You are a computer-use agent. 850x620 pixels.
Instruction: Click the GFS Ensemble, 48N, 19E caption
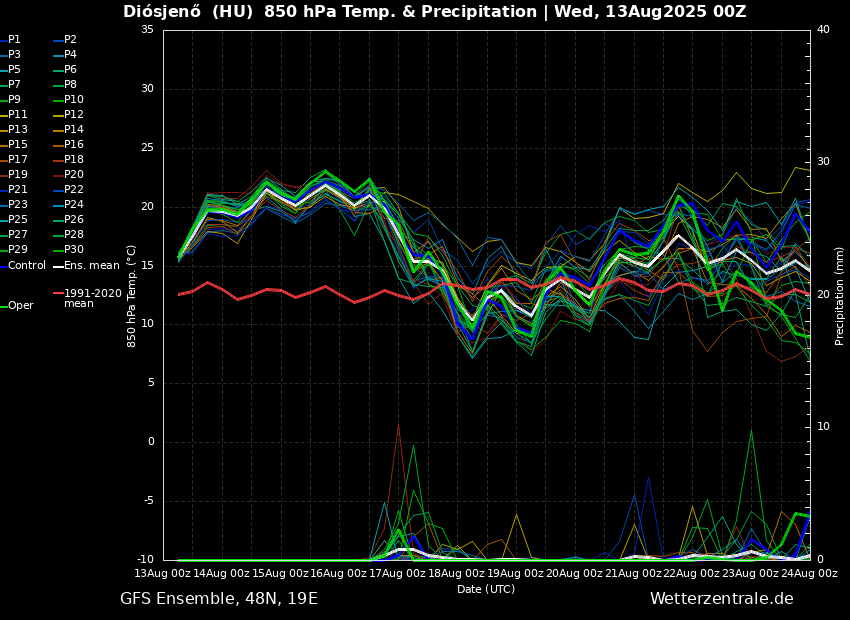click(219, 599)
